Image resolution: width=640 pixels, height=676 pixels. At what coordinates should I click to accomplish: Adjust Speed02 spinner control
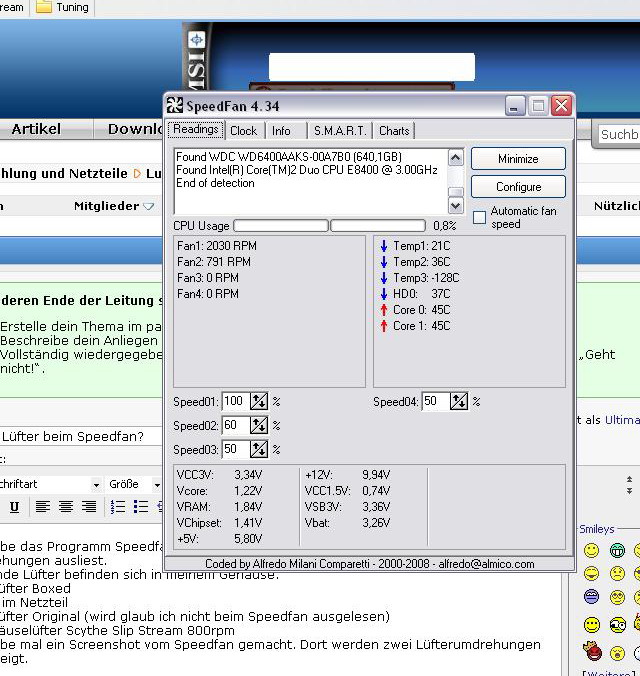[259, 426]
